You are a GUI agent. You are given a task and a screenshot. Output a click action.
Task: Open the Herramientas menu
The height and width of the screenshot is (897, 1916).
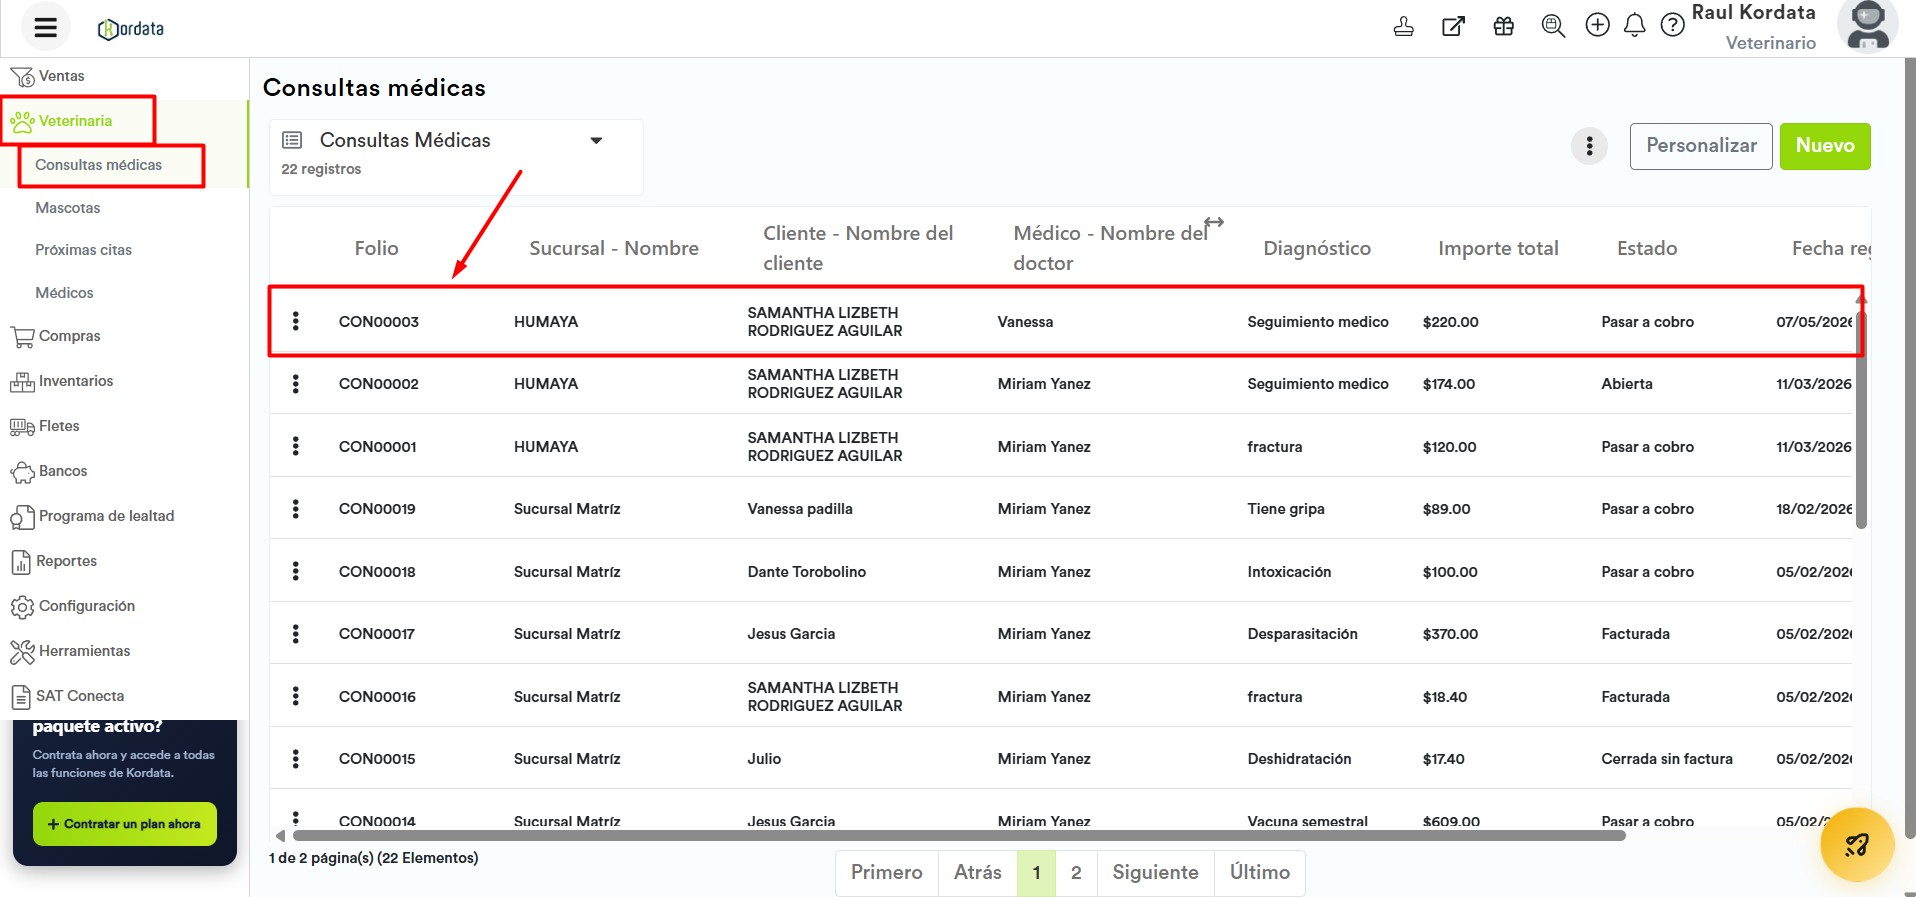click(x=70, y=651)
